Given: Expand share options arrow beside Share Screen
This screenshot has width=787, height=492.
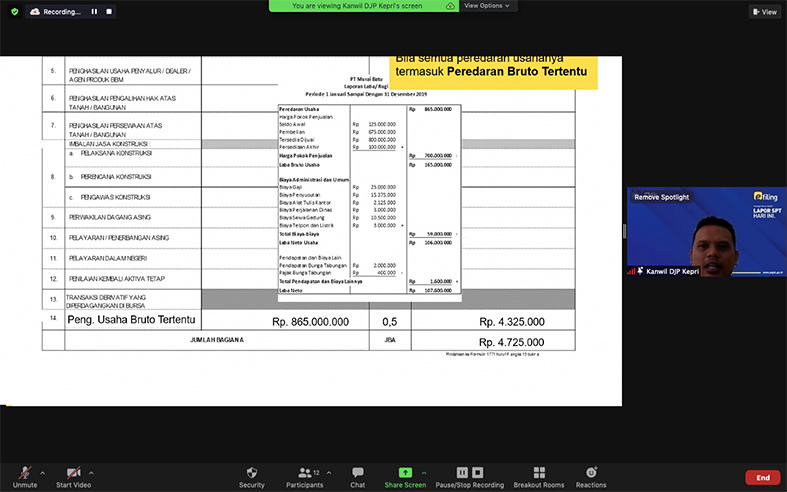Looking at the screenshot, I should coord(424,473).
